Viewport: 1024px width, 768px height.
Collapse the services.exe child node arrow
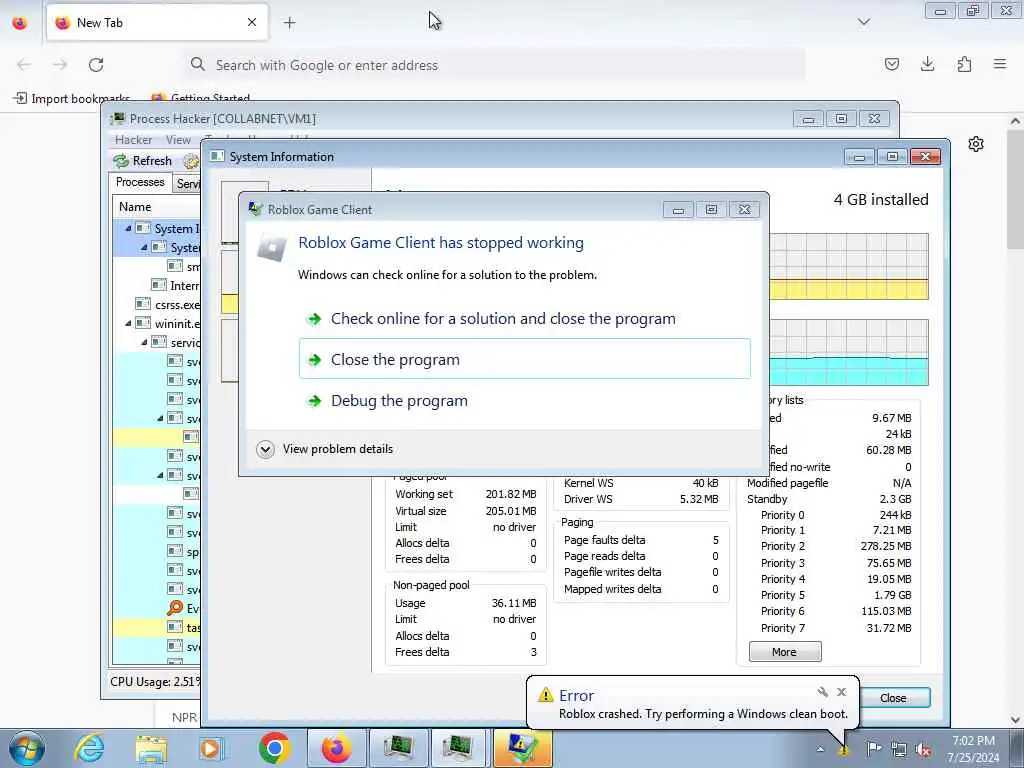144,342
